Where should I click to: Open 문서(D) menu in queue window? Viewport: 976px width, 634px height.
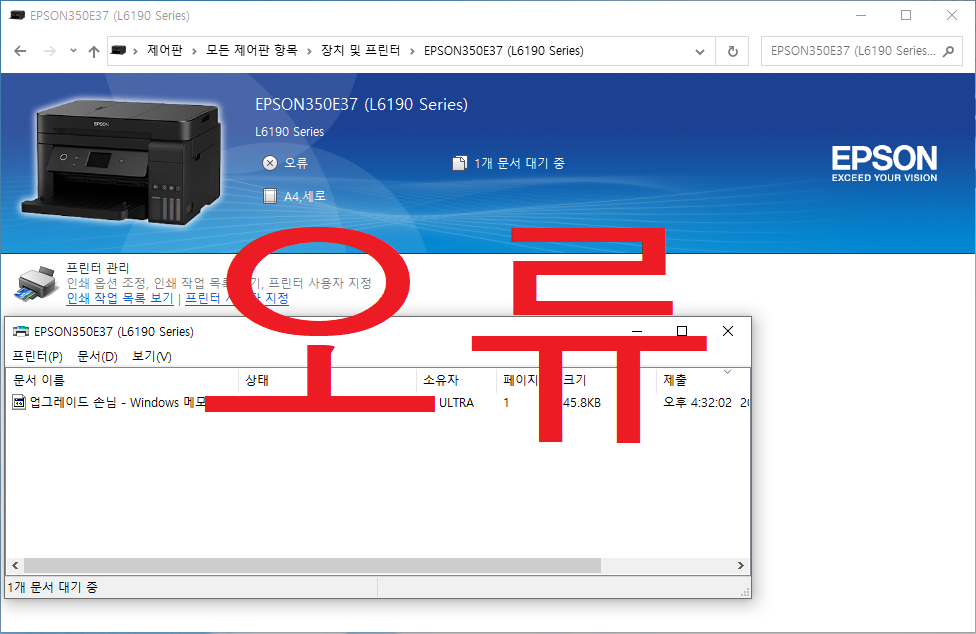point(97,356)
